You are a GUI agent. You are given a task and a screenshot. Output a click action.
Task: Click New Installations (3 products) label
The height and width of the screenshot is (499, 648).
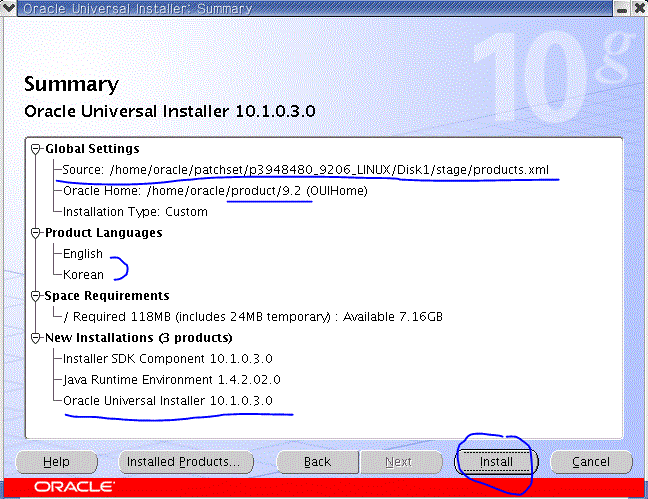[138, 338]
